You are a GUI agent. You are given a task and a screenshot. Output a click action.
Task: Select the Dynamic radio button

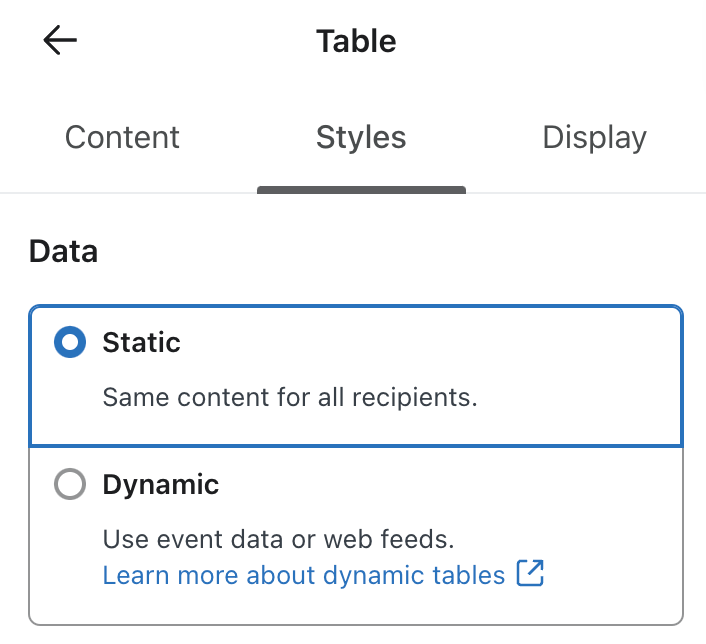click(x=69, y=485)
